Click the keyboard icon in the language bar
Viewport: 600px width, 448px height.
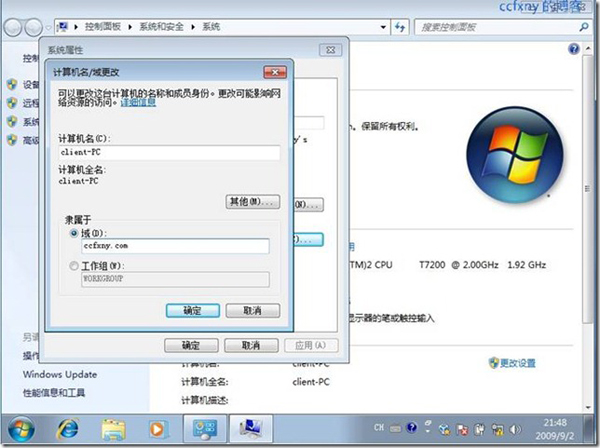(x=396, y=428)
